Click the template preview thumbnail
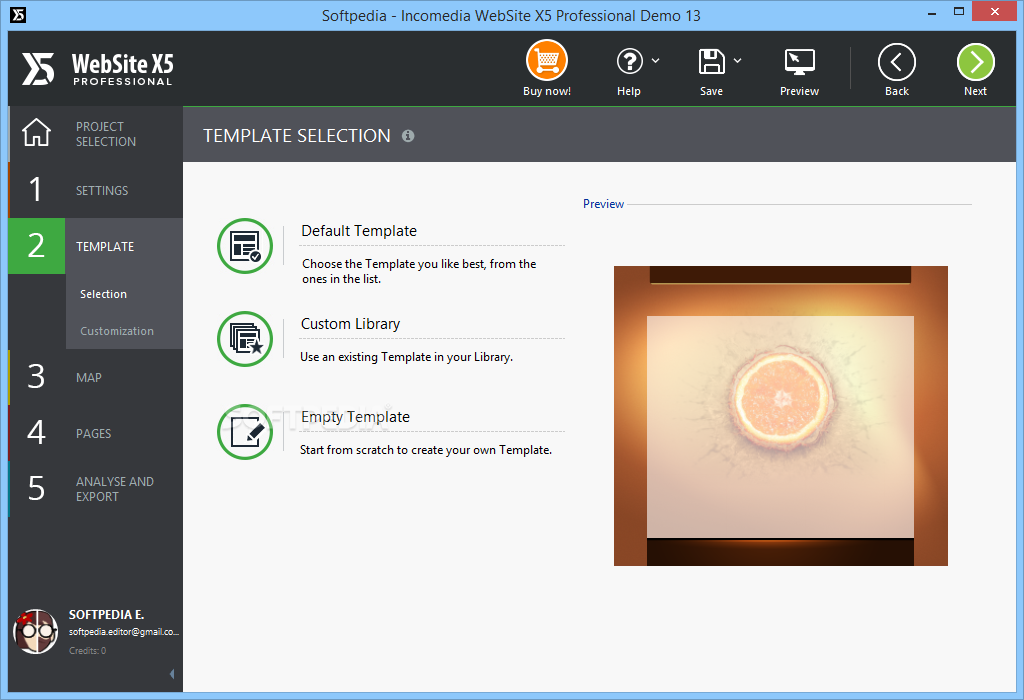Image resolution: width=1024 pixels, height=700 pixels. click(780, 415)
